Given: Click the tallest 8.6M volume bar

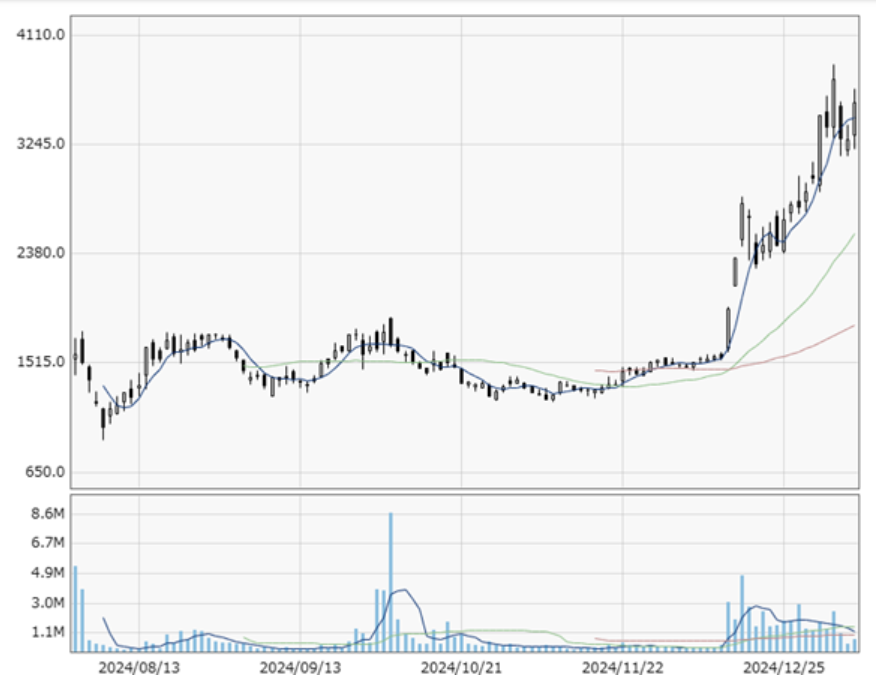Looking at the screenshot, I should 391,582.
